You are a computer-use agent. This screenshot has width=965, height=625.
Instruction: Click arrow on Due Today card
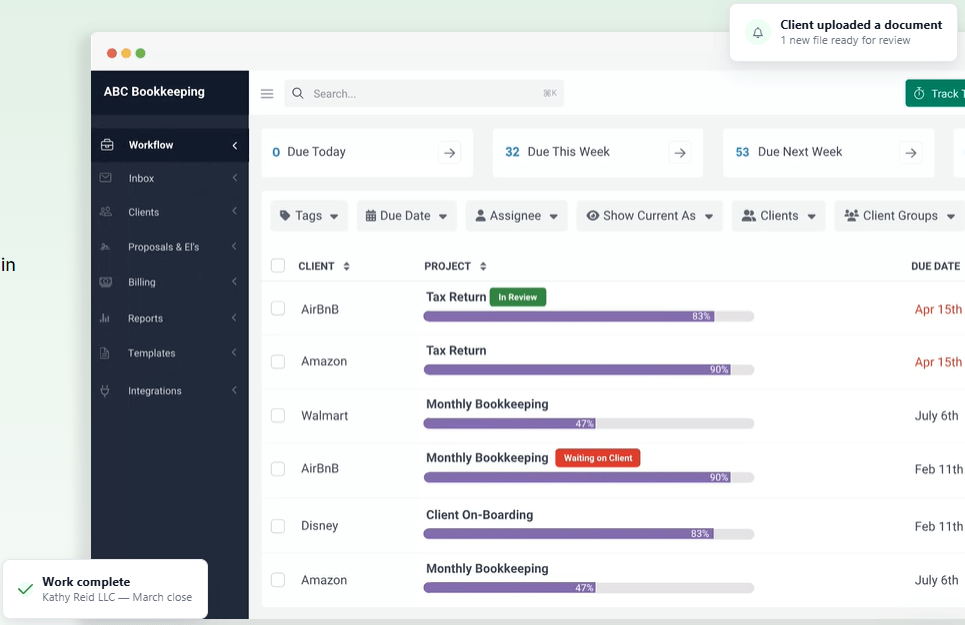pos(450,153)
